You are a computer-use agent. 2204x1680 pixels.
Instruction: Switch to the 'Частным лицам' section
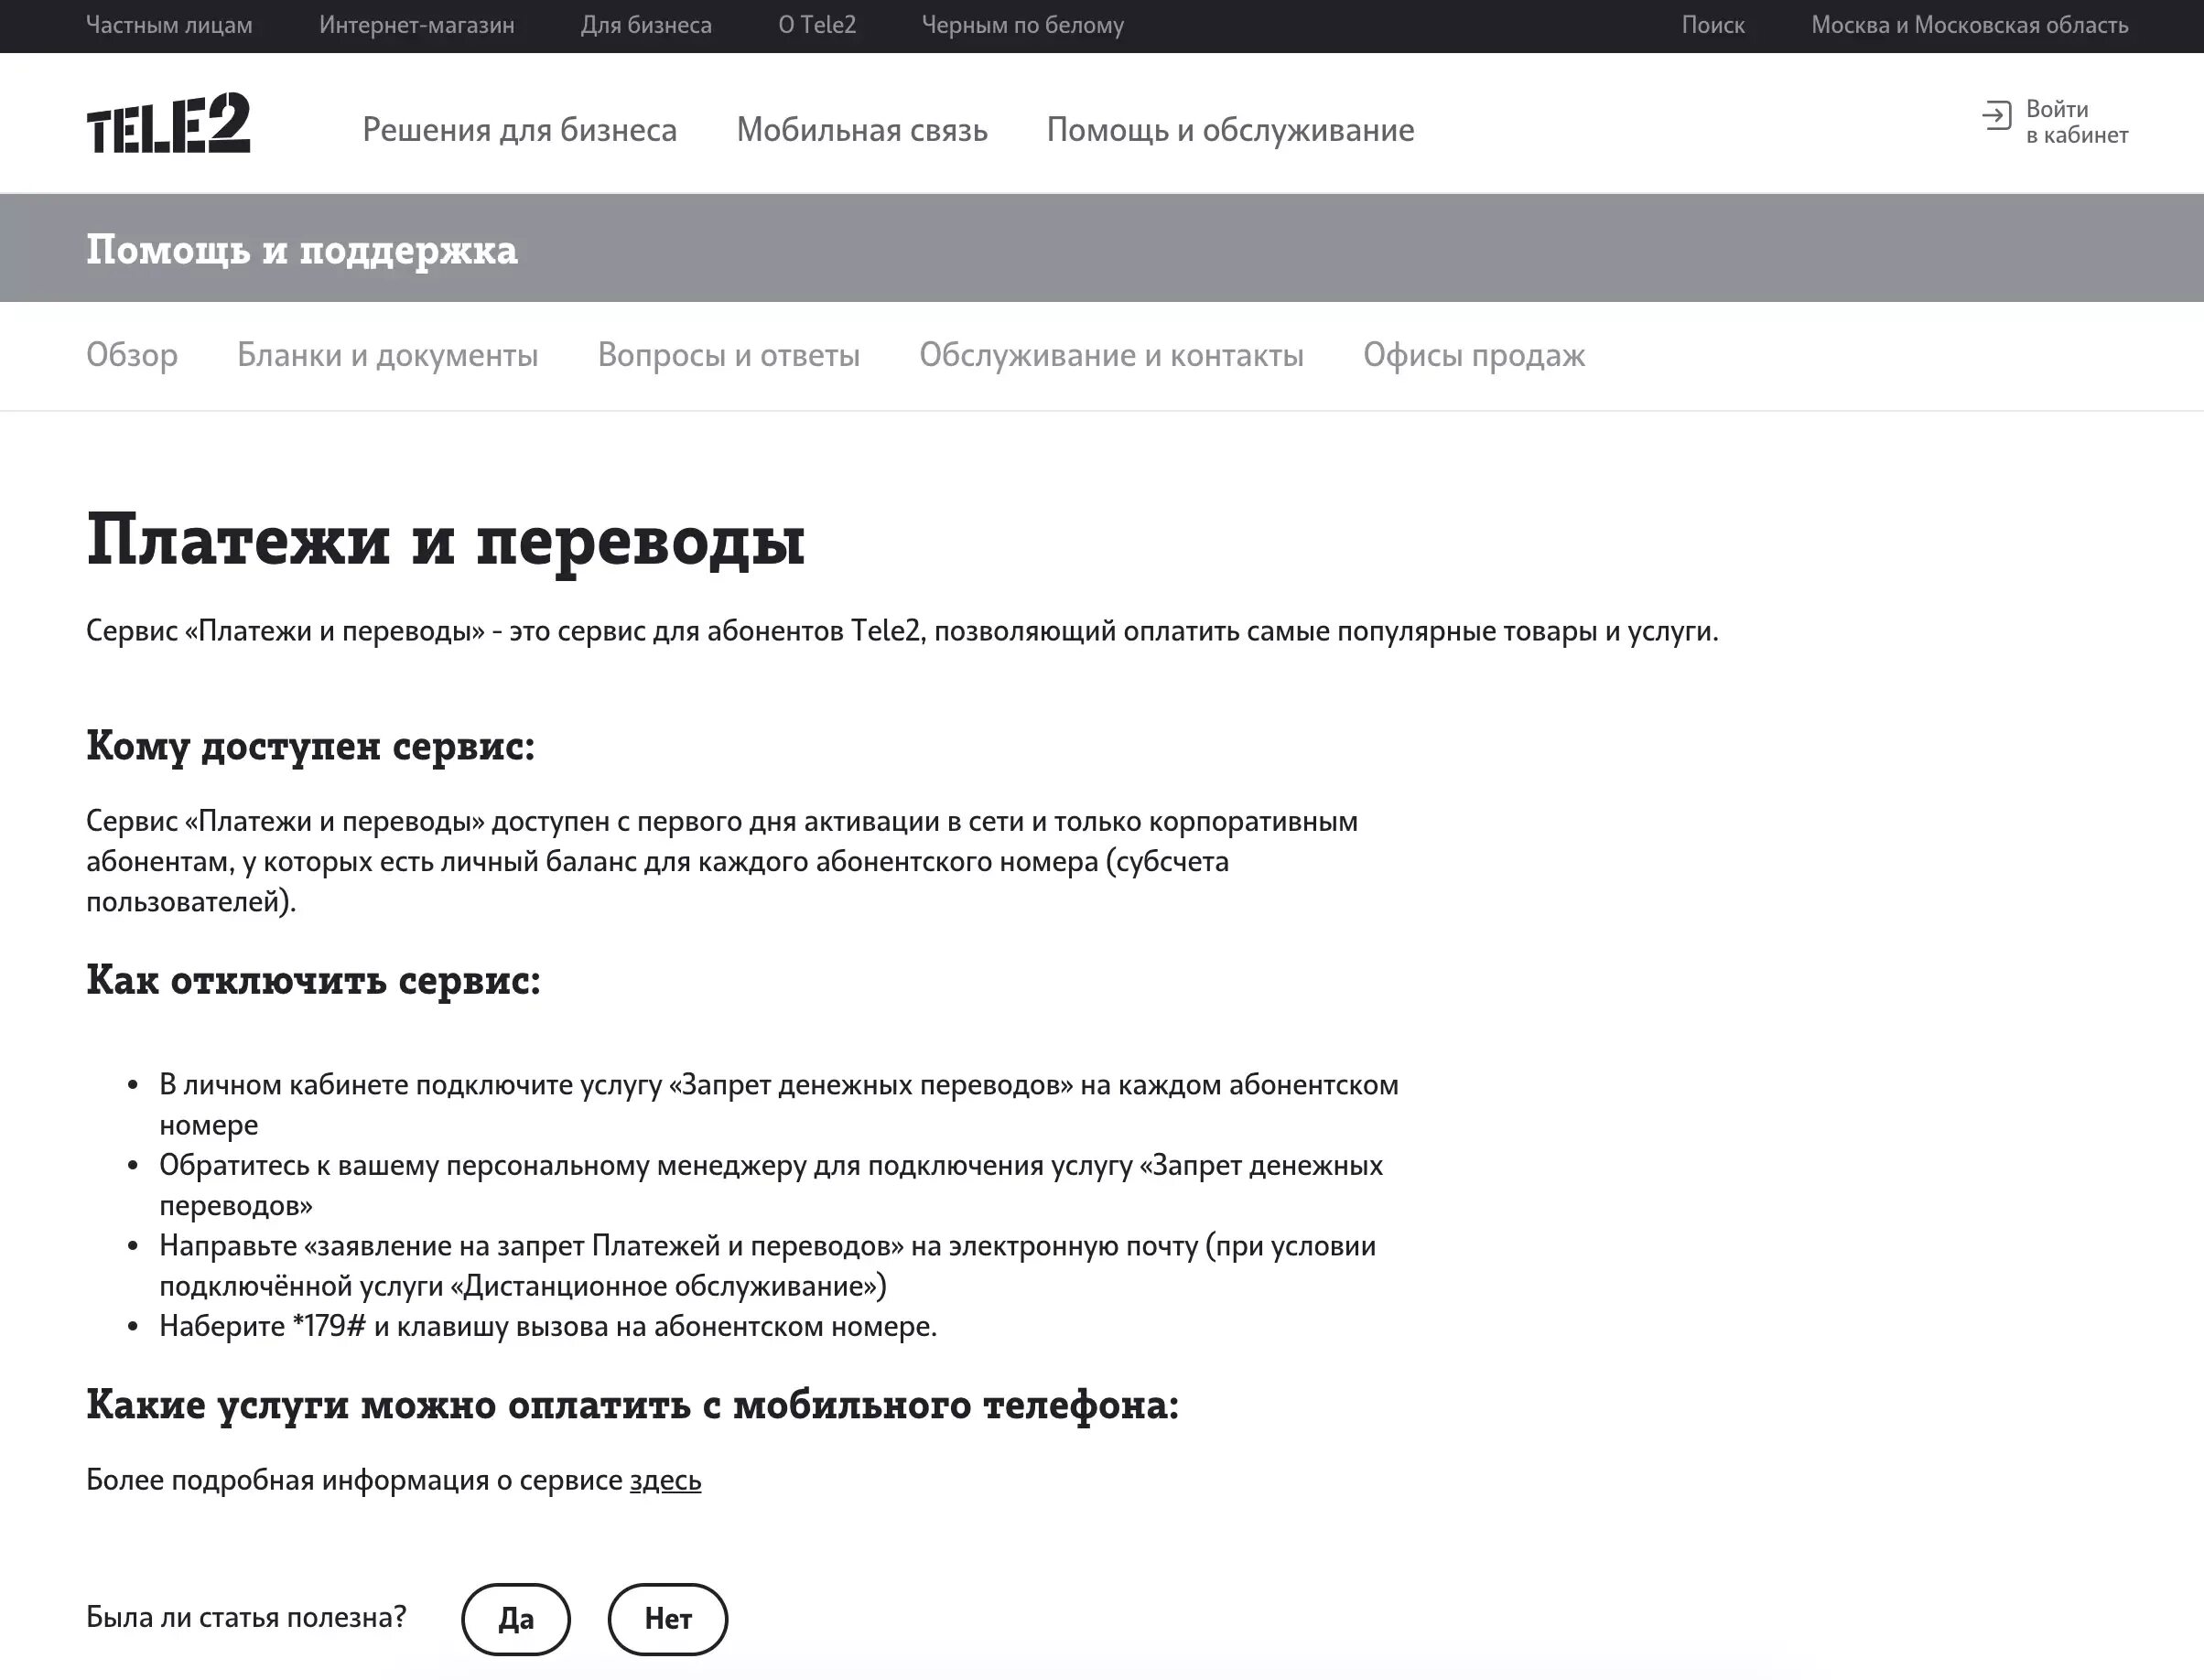pyautogui.click(x=170, y=25)
